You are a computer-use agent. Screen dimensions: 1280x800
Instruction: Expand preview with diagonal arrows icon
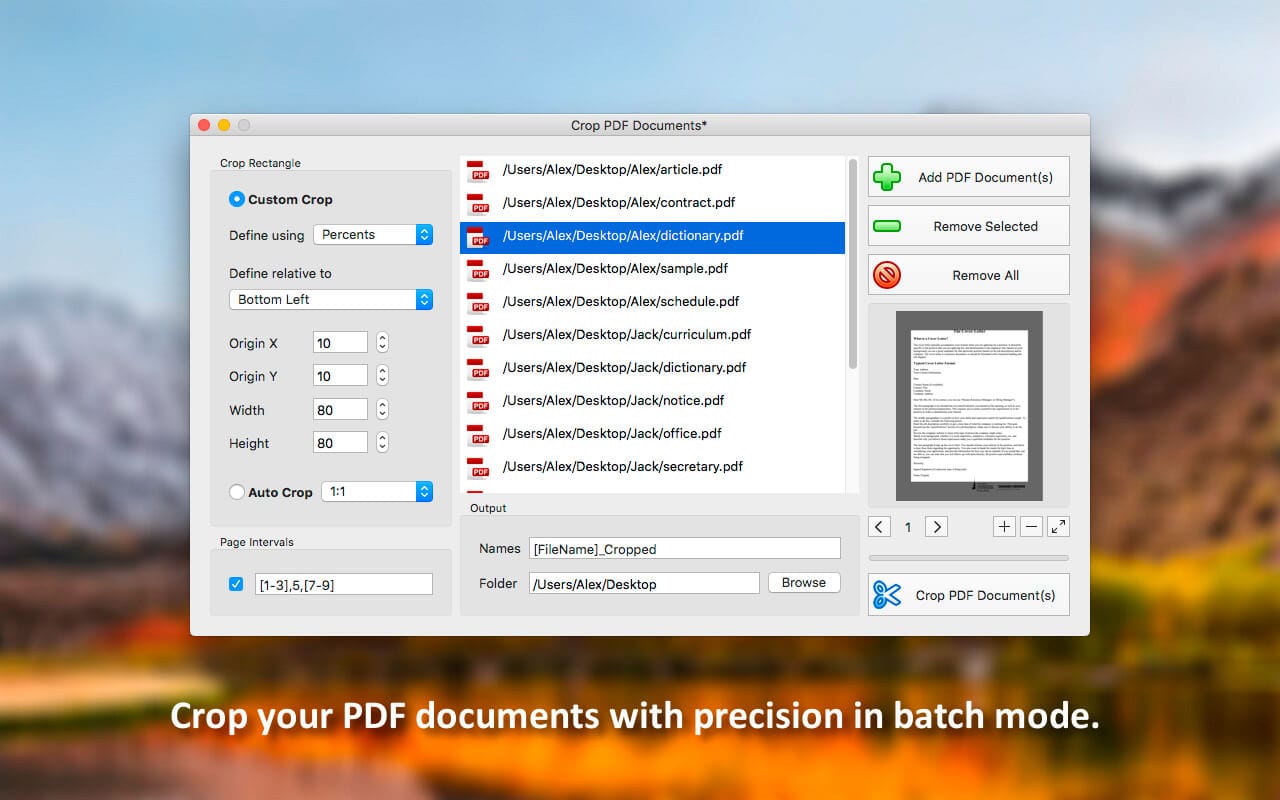[x=1058, y=526]
